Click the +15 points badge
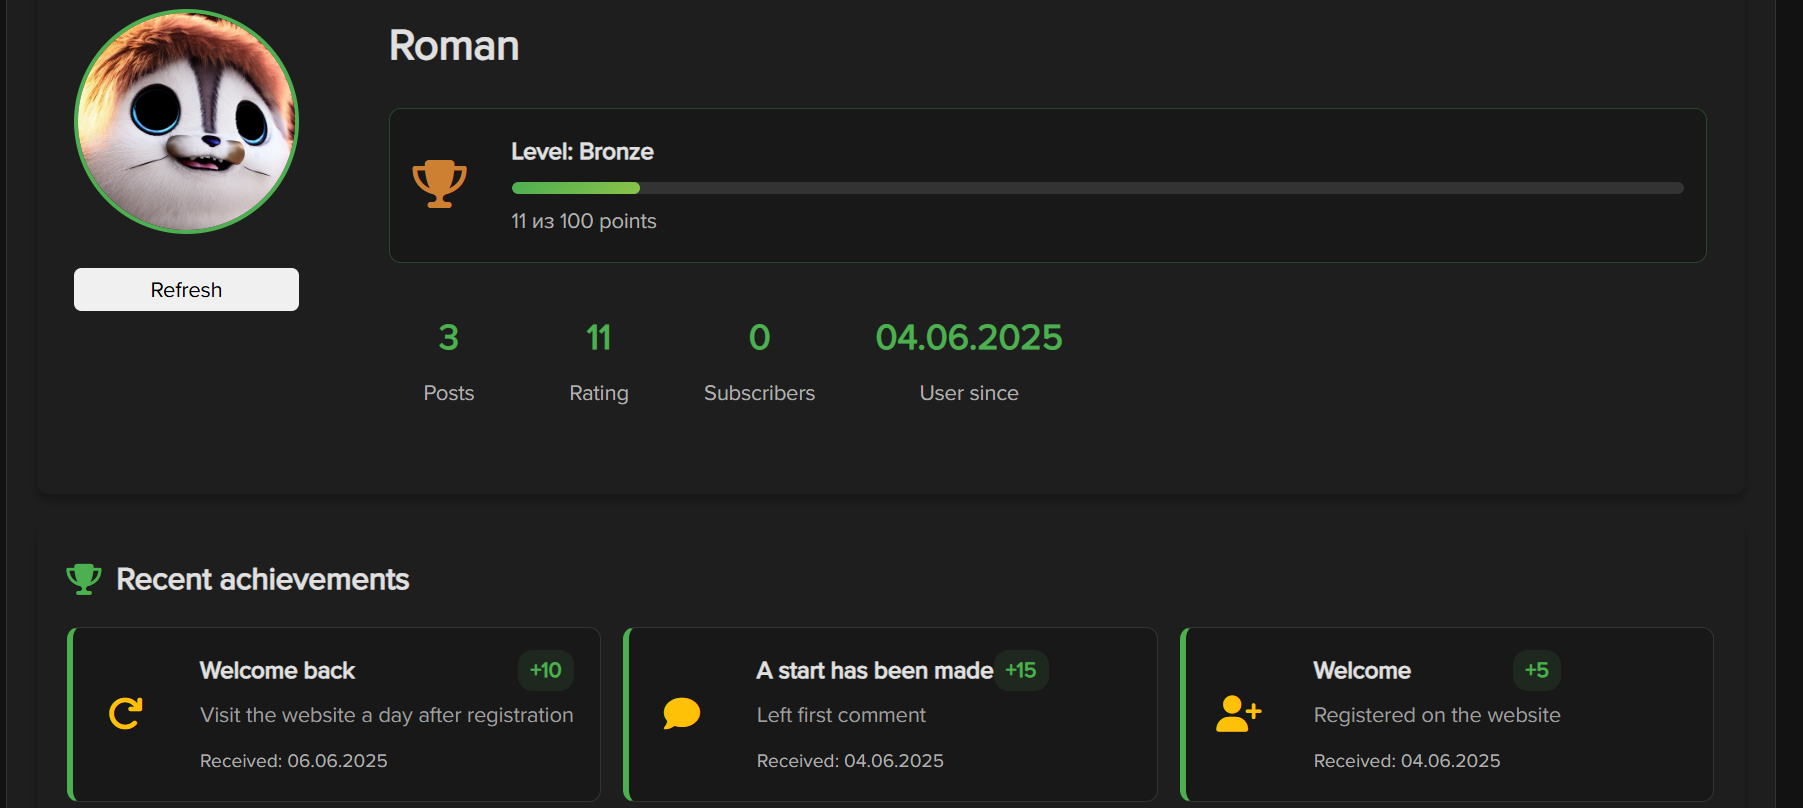1803x808 pixels. tap(1021, 670)
